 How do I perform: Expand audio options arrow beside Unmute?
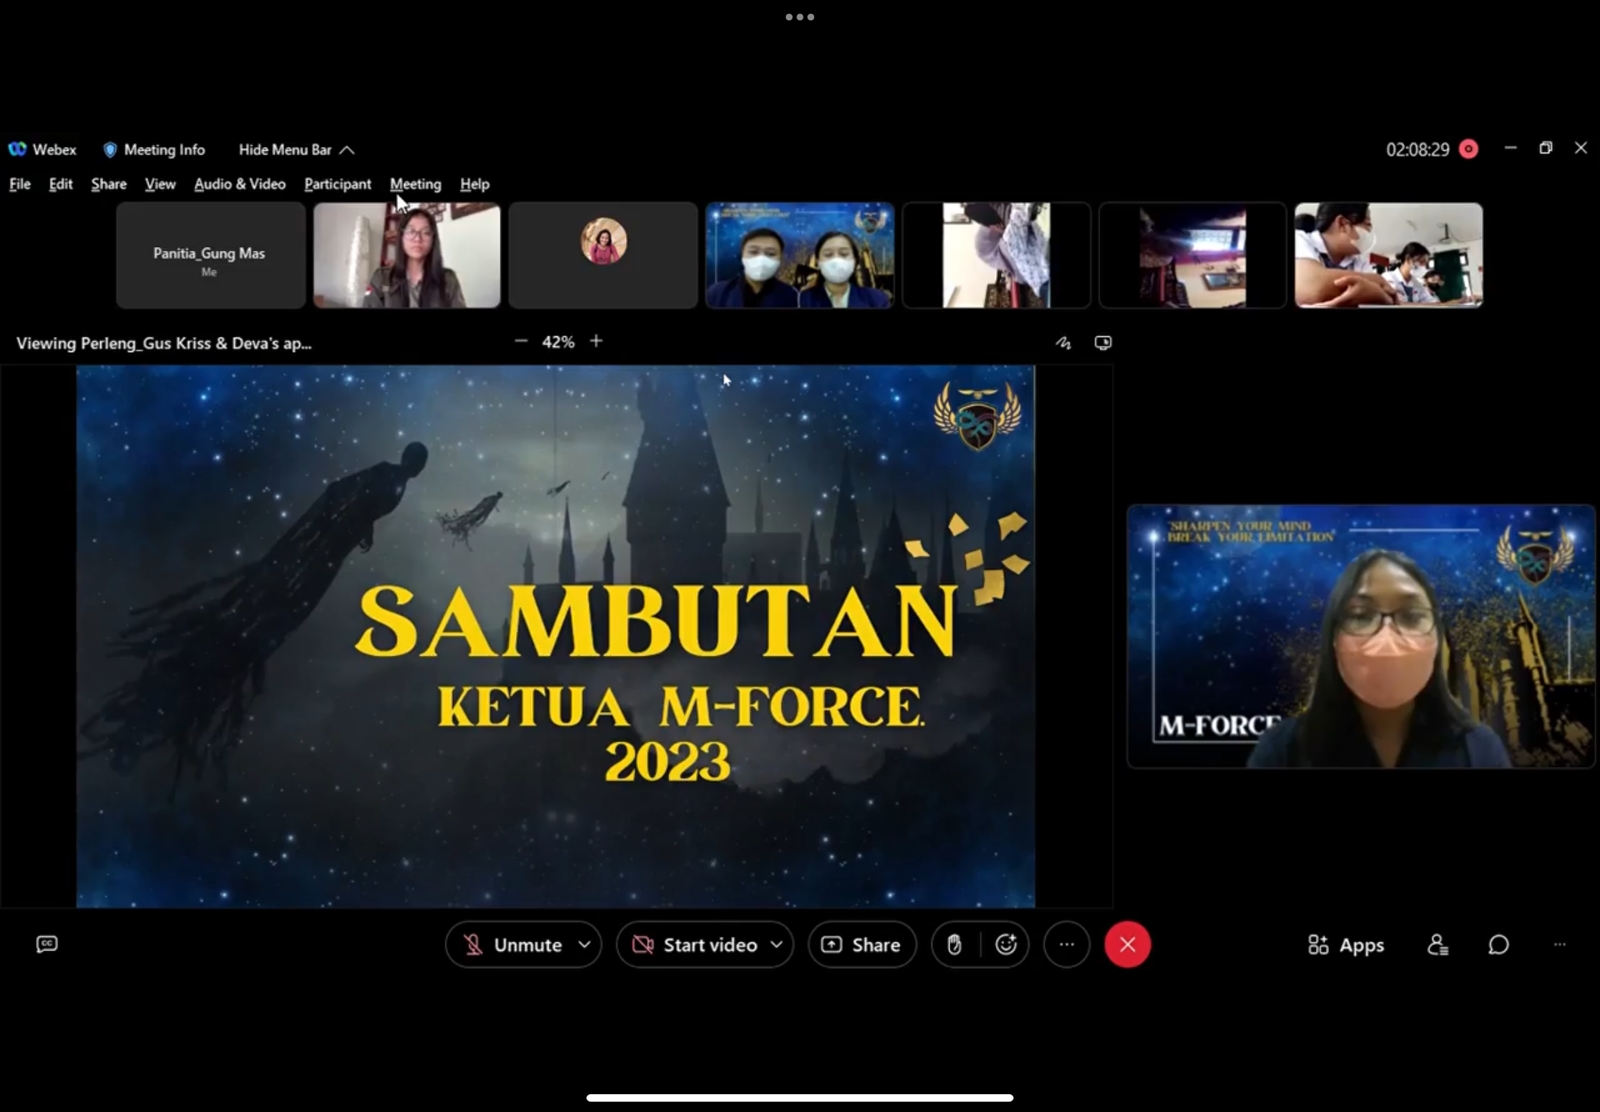(x=585, y=945)
